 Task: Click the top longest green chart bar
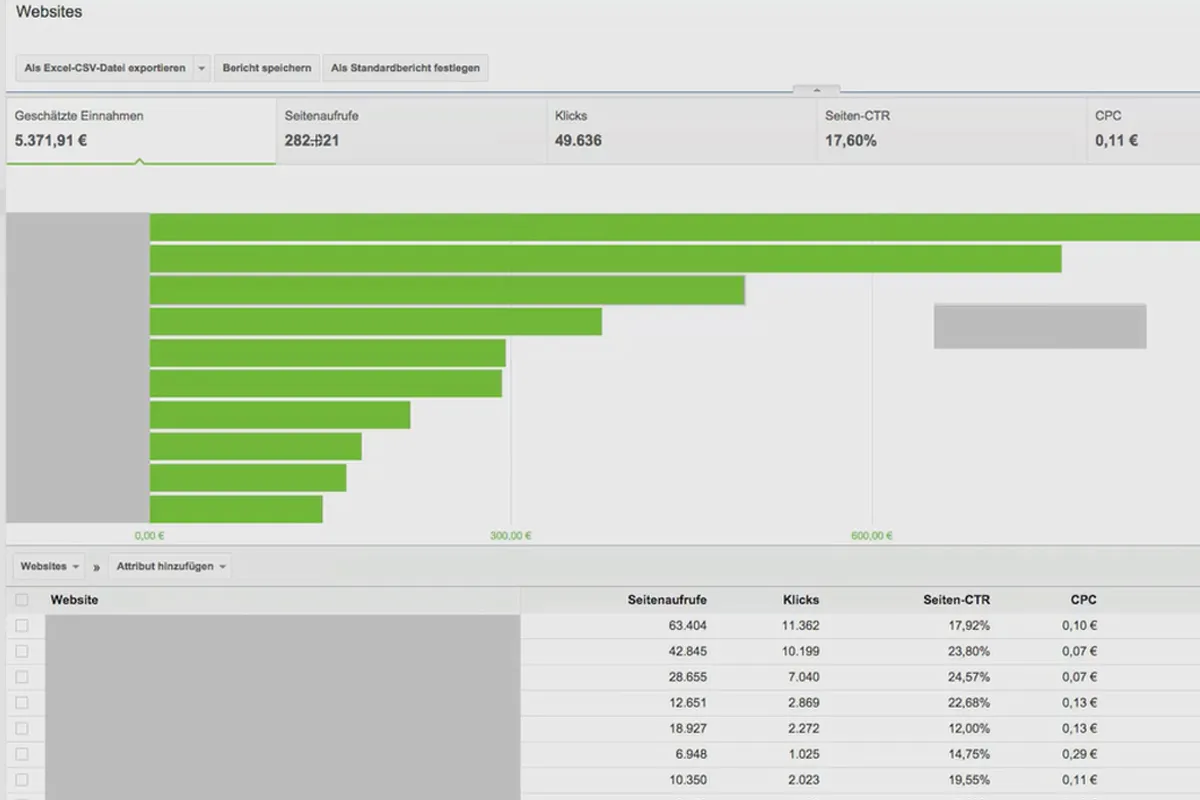pos(675,227)
